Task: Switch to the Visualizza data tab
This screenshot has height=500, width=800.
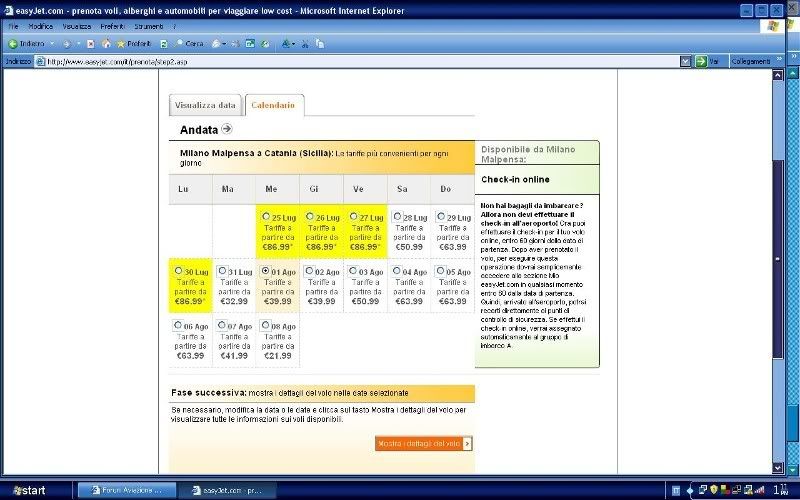Action: [205, 105]
